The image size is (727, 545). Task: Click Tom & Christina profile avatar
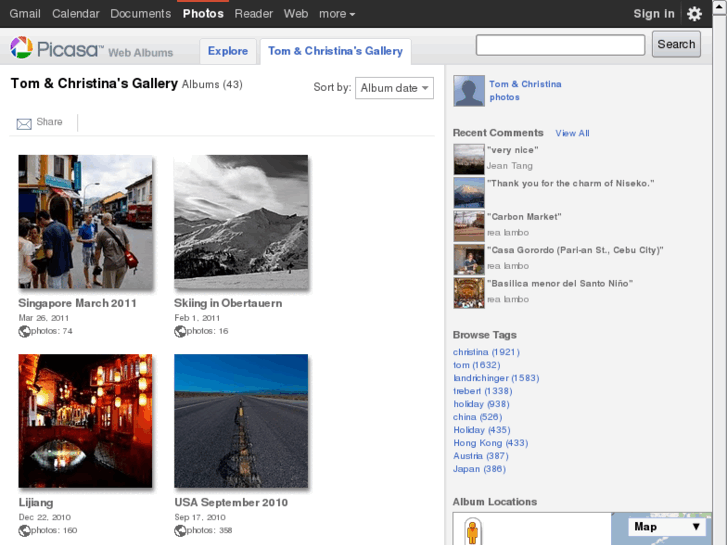469,91
